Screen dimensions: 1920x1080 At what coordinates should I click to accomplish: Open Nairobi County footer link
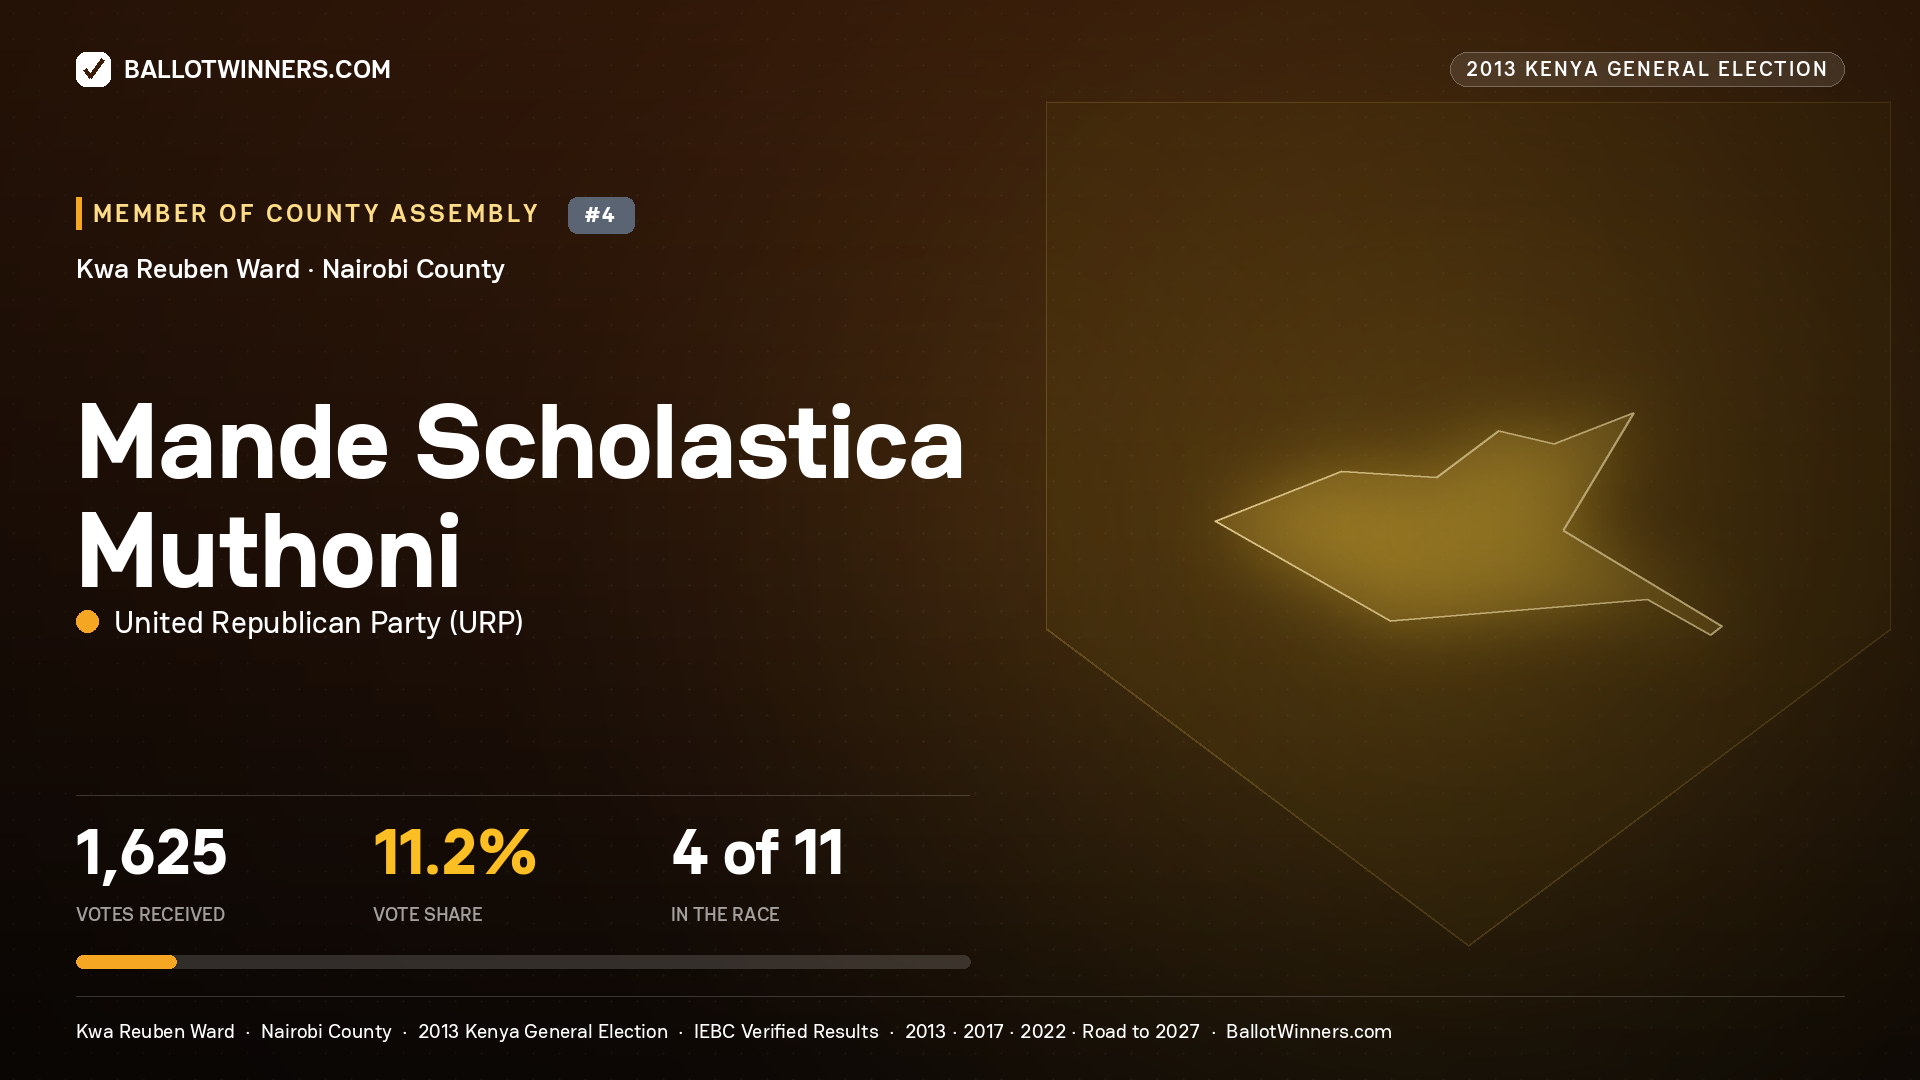(x=326, y=1031)
